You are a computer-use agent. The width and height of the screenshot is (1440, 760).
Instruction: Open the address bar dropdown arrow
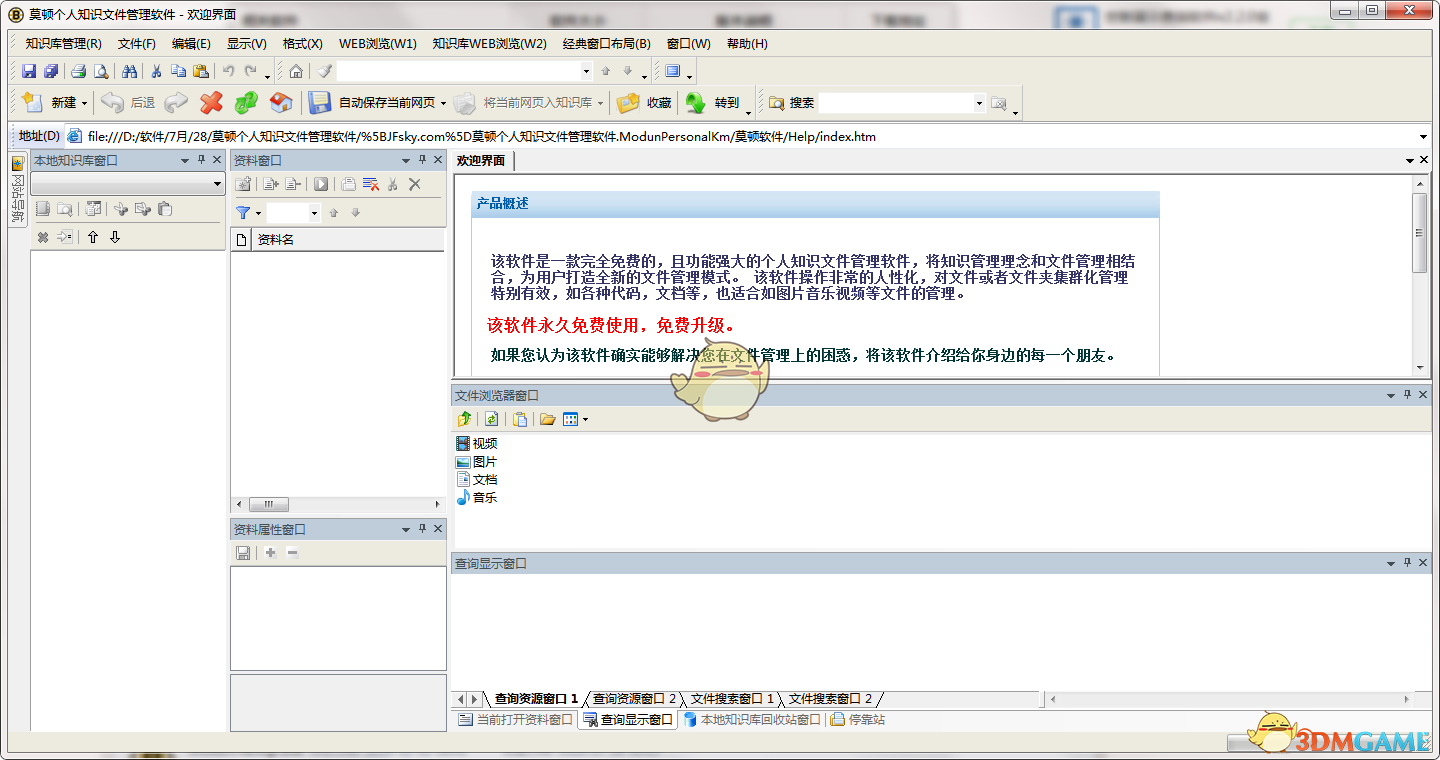click(x=1423, y=137)
